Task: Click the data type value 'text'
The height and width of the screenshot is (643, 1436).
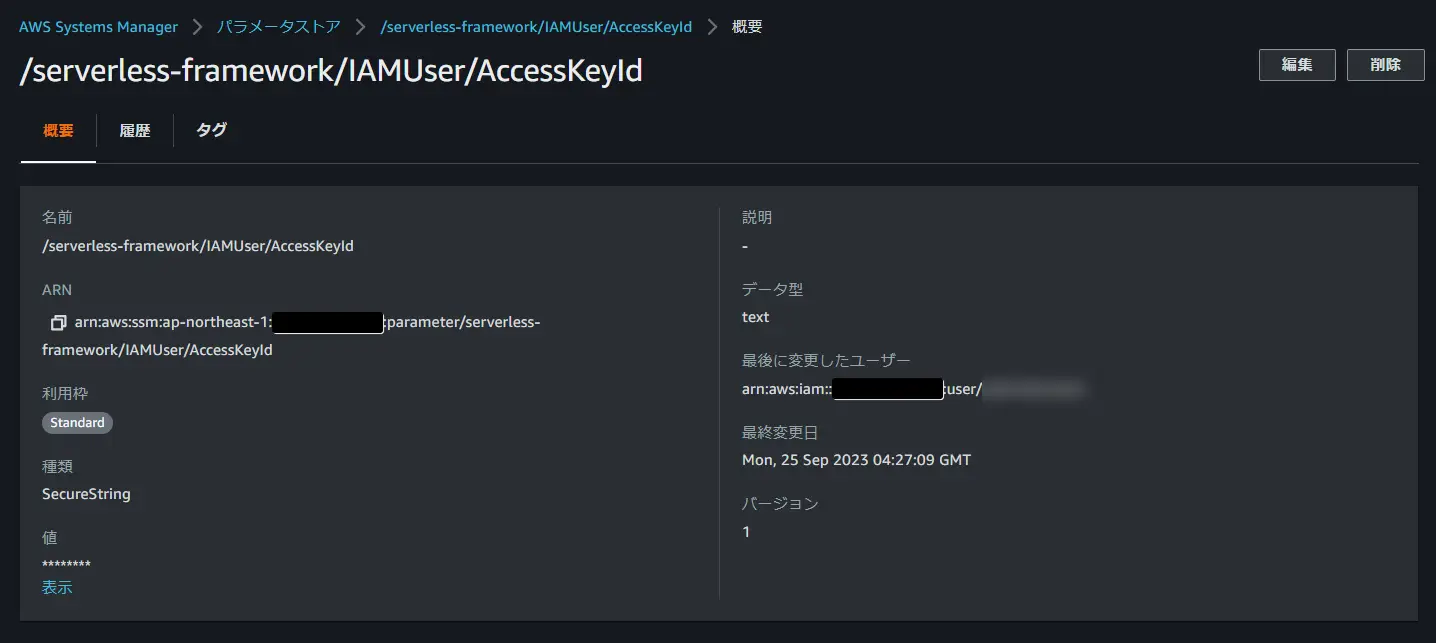Action: point(756,317)
